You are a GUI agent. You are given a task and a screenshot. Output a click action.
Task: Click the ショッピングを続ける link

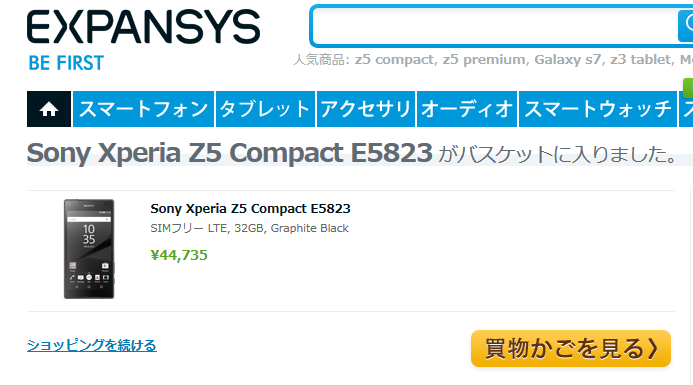click(x=91, y=345)
